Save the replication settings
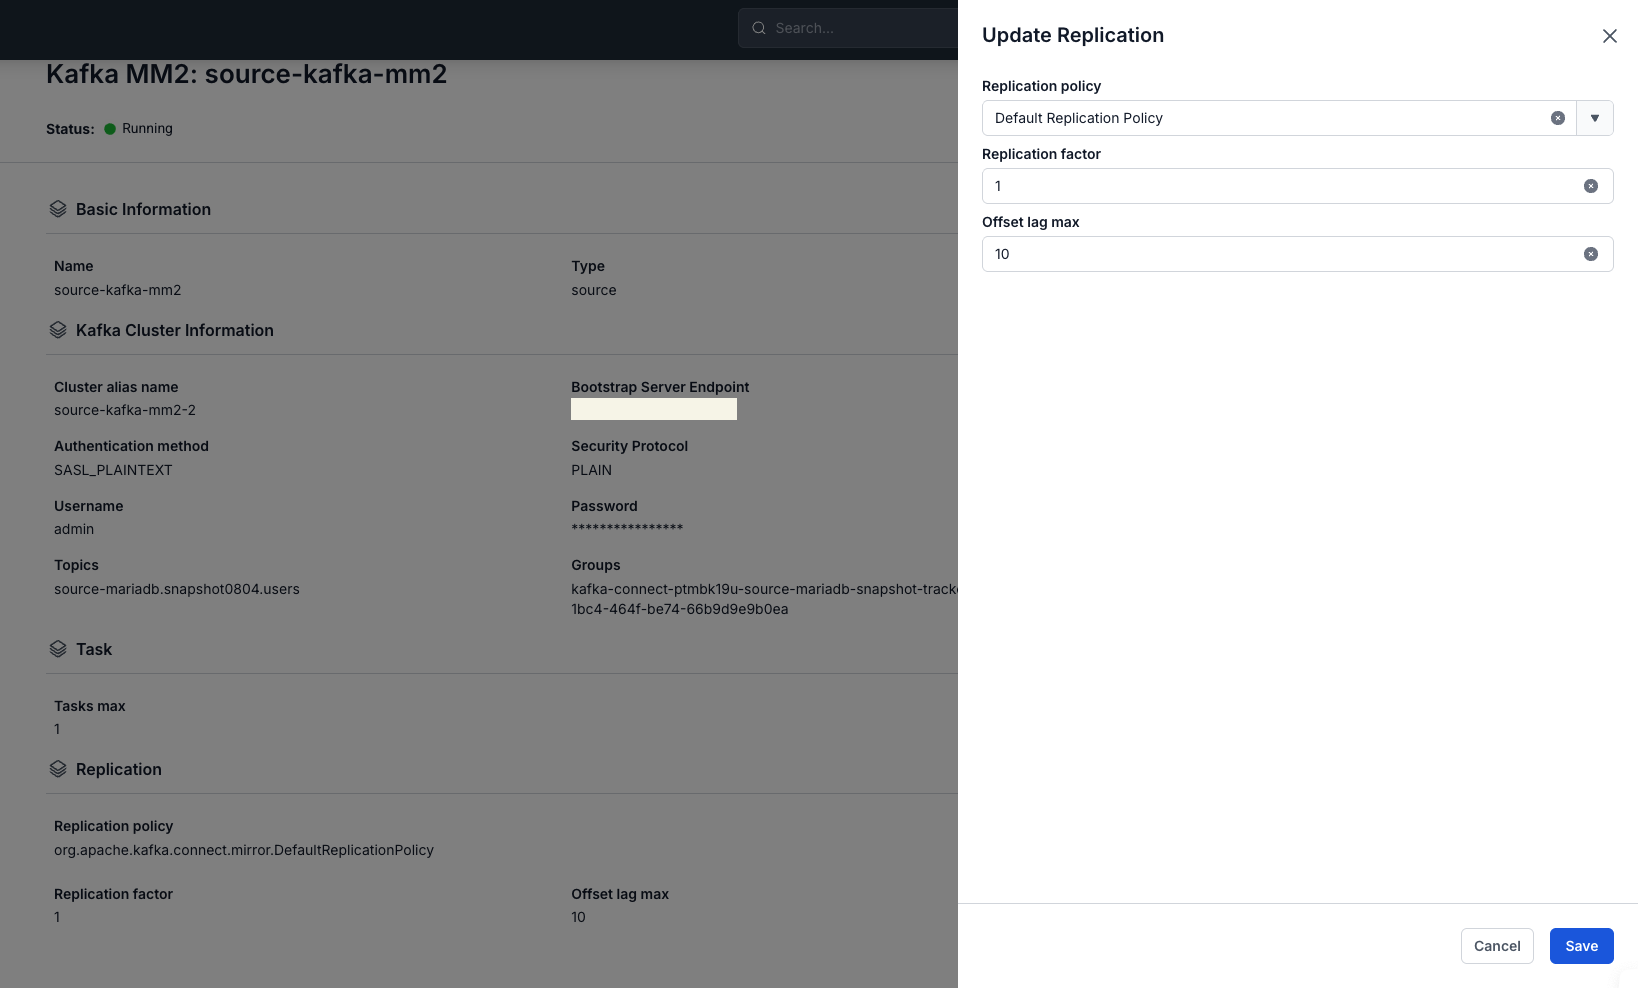Image resolution: width=1638 pixels, height=988 pixels. click(1581, 946)
